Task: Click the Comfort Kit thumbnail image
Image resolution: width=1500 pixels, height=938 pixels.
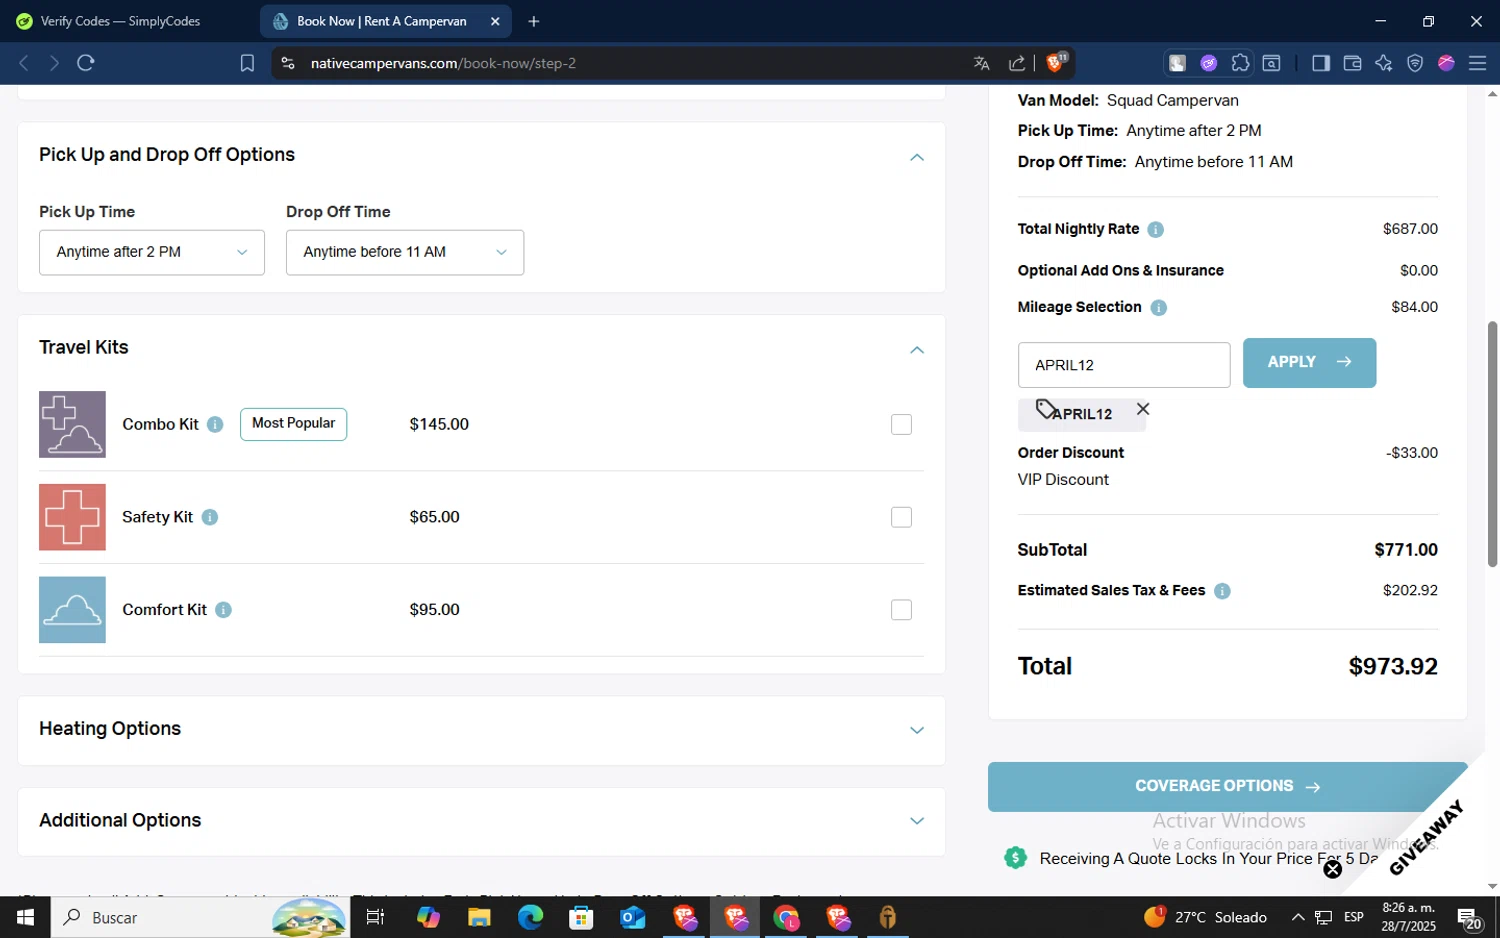Action: point(72,610)
